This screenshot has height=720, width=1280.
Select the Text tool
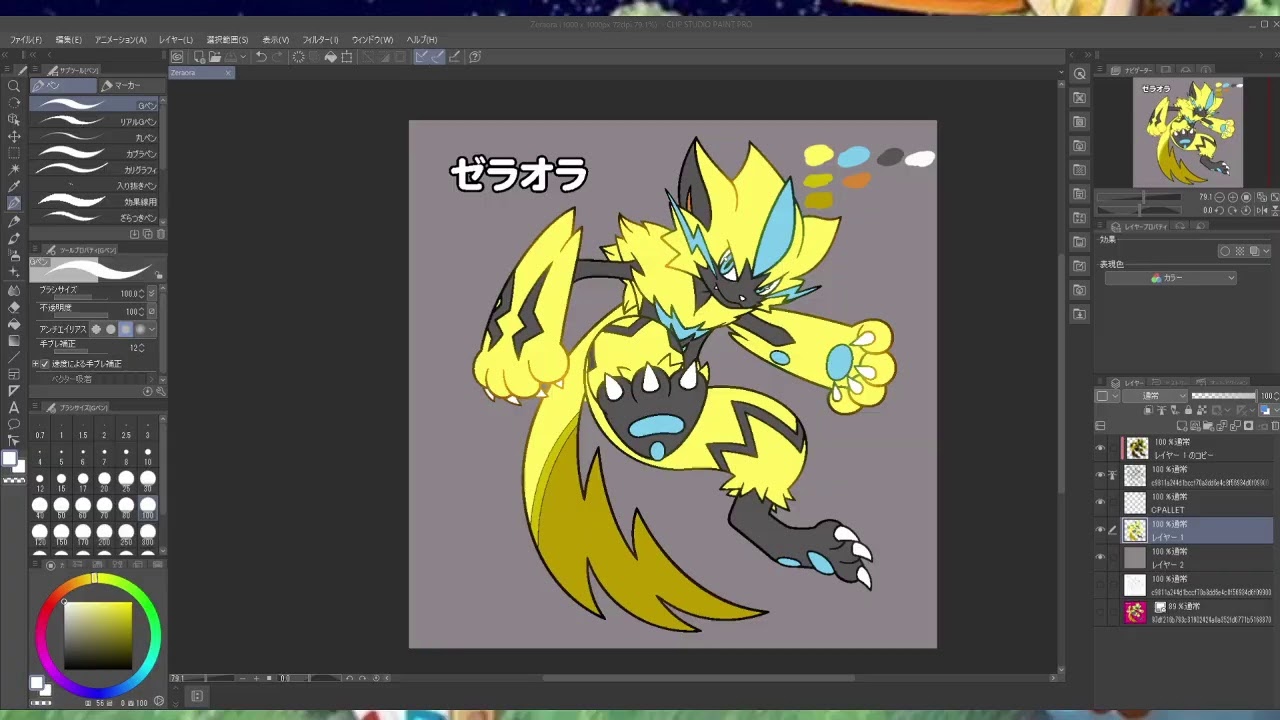pos(14,407)
